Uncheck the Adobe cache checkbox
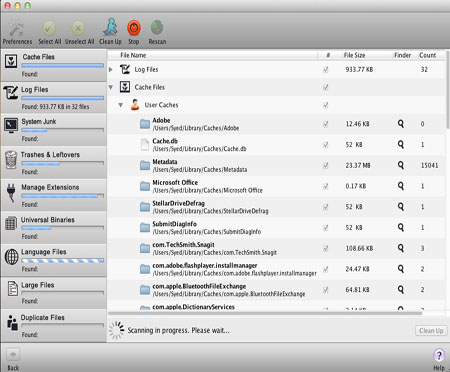 325,124
